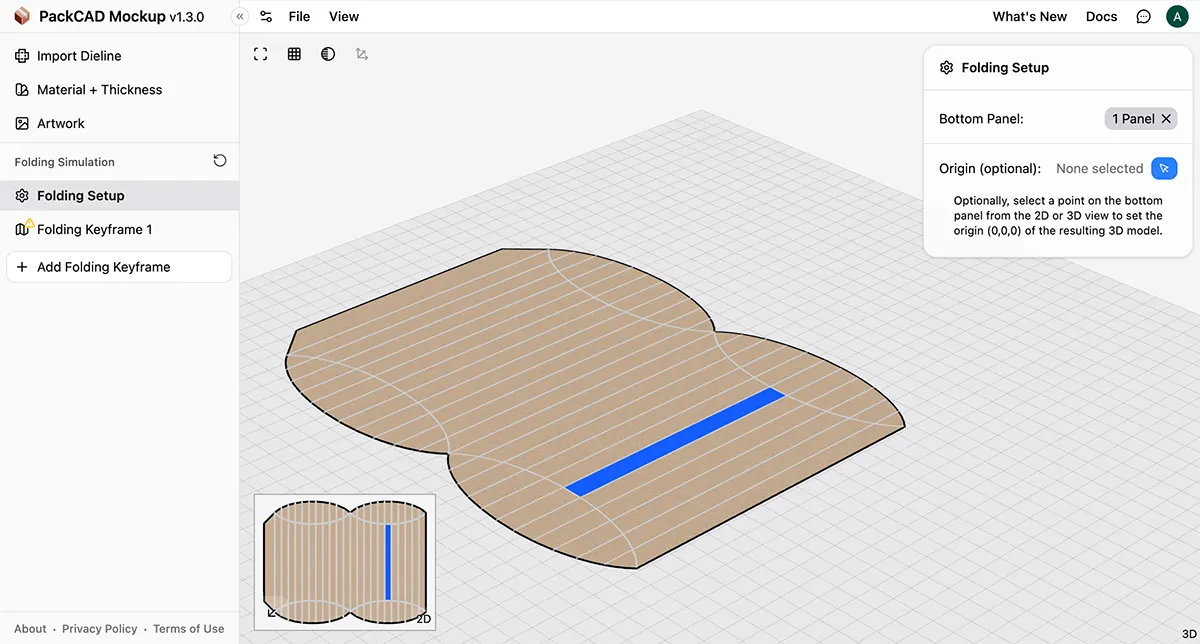
Task: Click the blue strip in the 2D minimap
Action: click(x=388, y=561)
